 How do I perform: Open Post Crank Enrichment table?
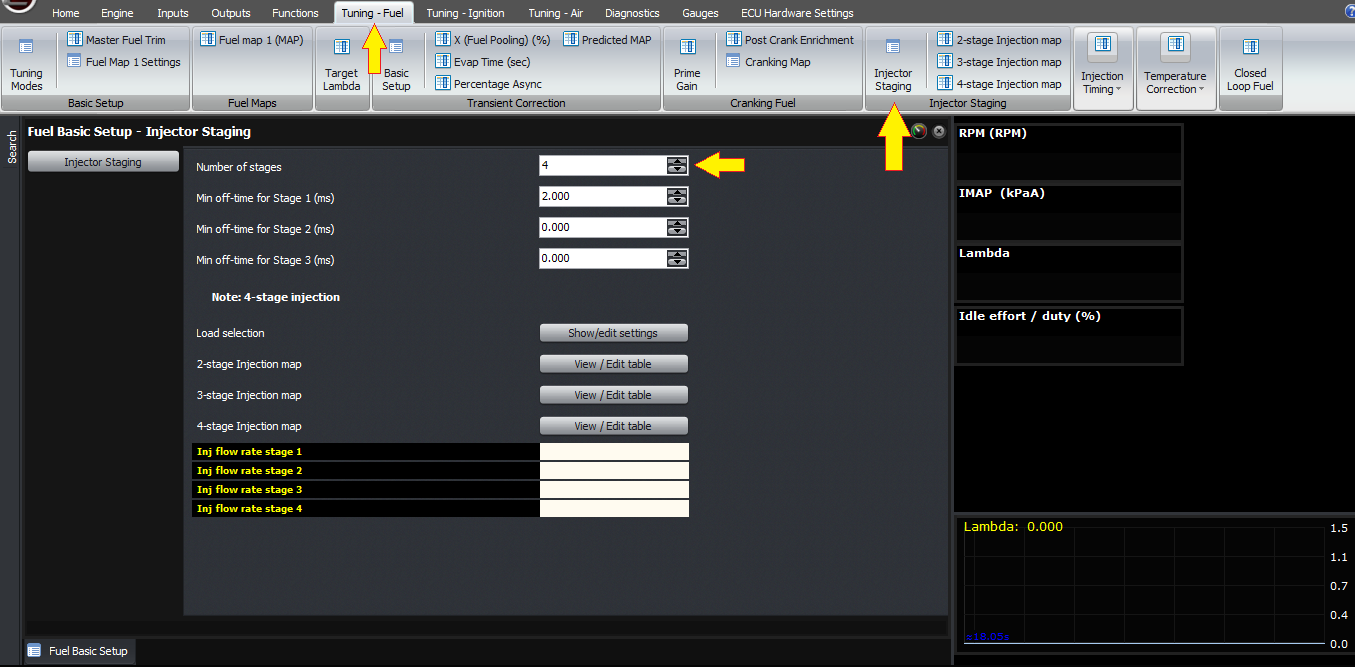coord(790,40)
